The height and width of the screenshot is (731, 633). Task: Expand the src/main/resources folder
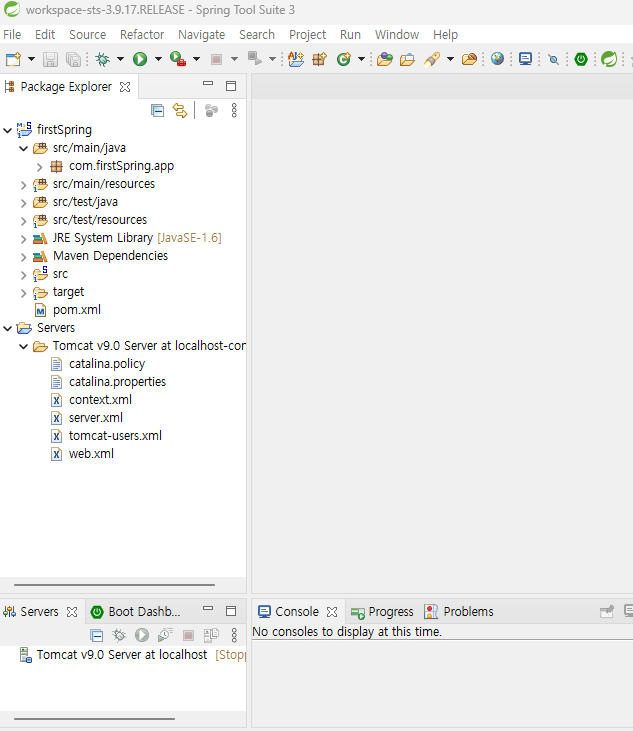click(23, 185)
